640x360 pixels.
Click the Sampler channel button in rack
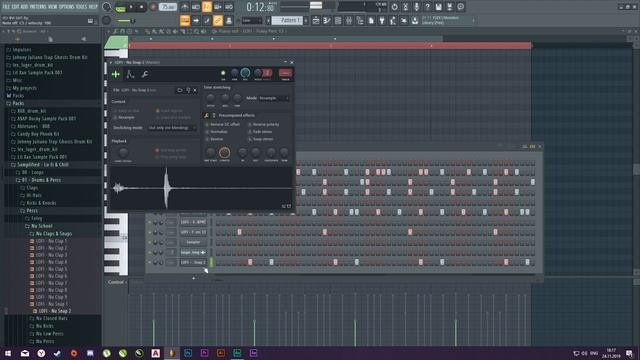point(193,242)
